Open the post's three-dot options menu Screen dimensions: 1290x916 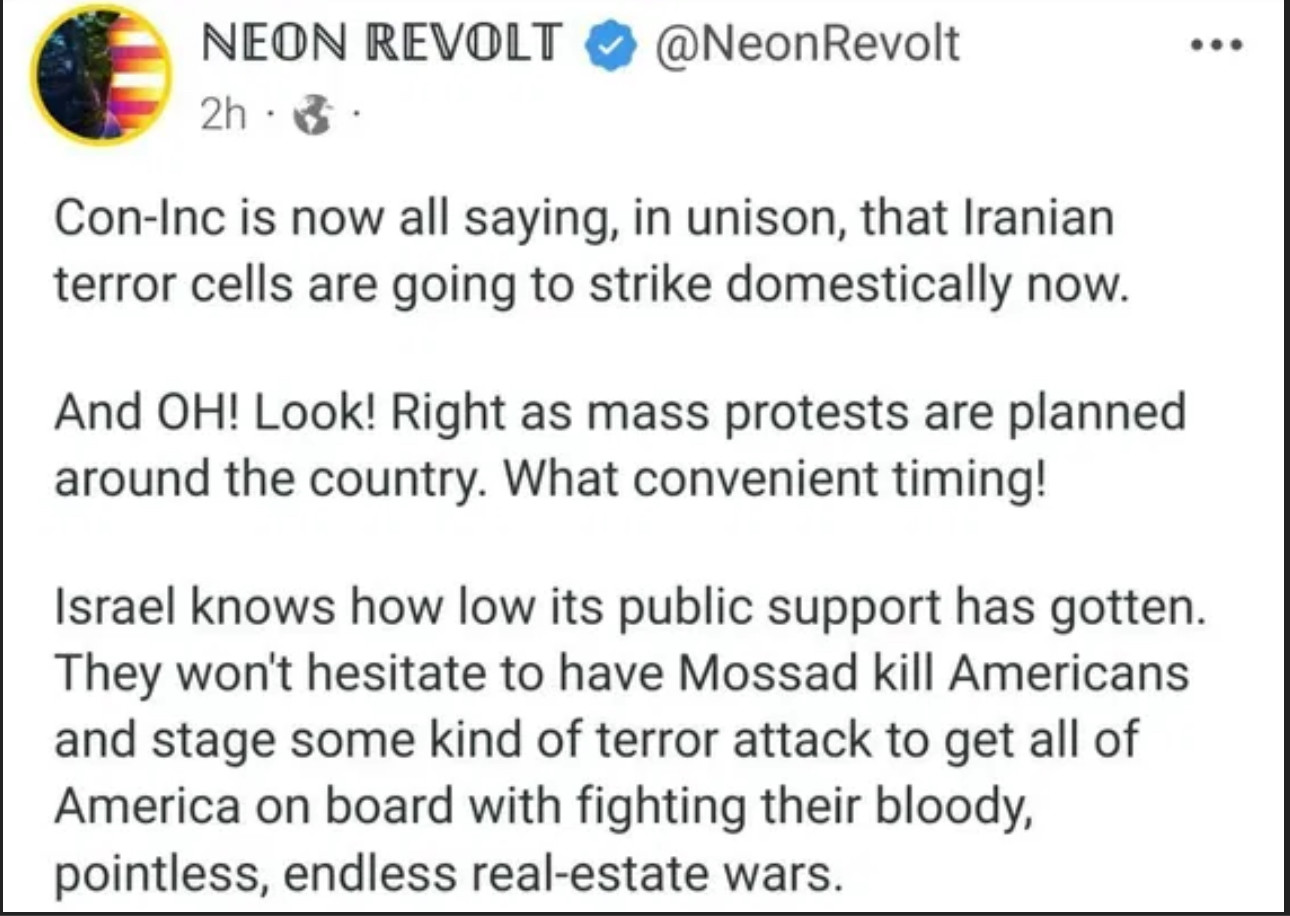click(1217, 45)
